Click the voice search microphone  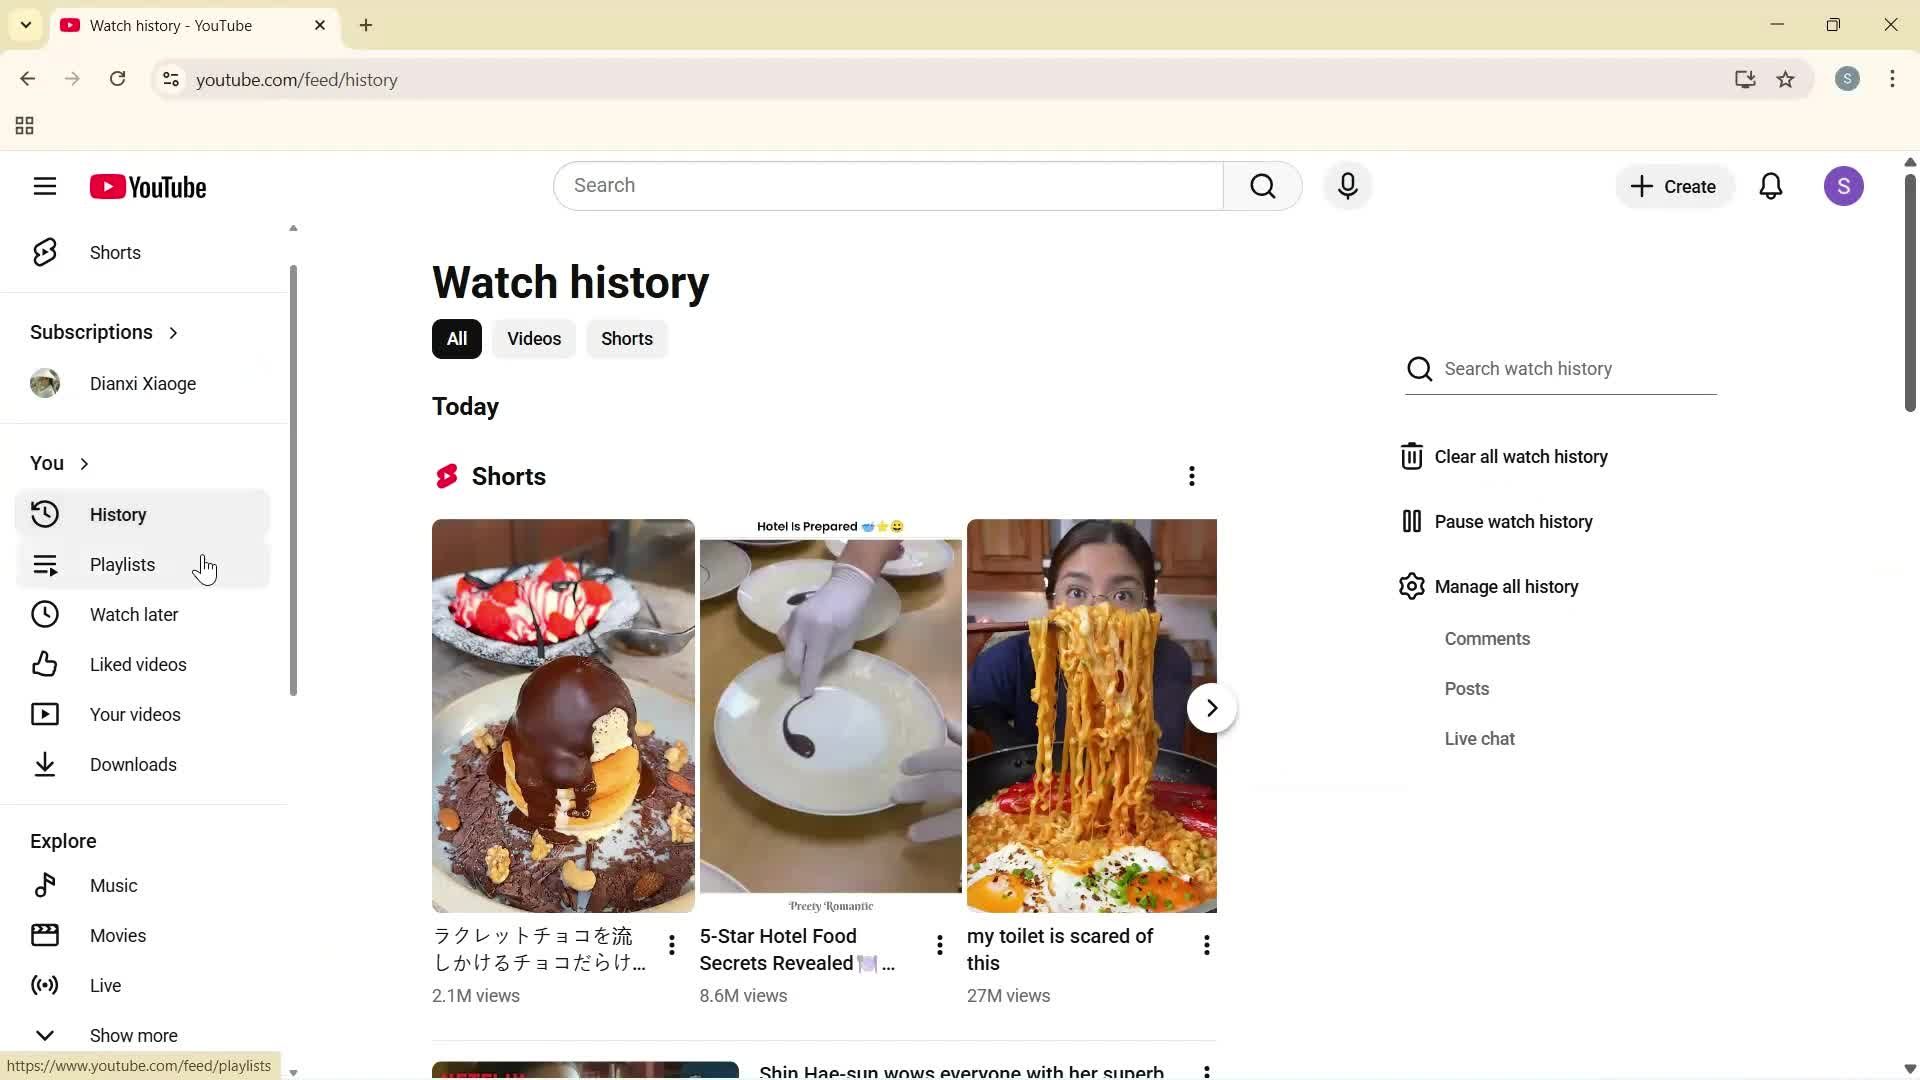point(1348,186)
